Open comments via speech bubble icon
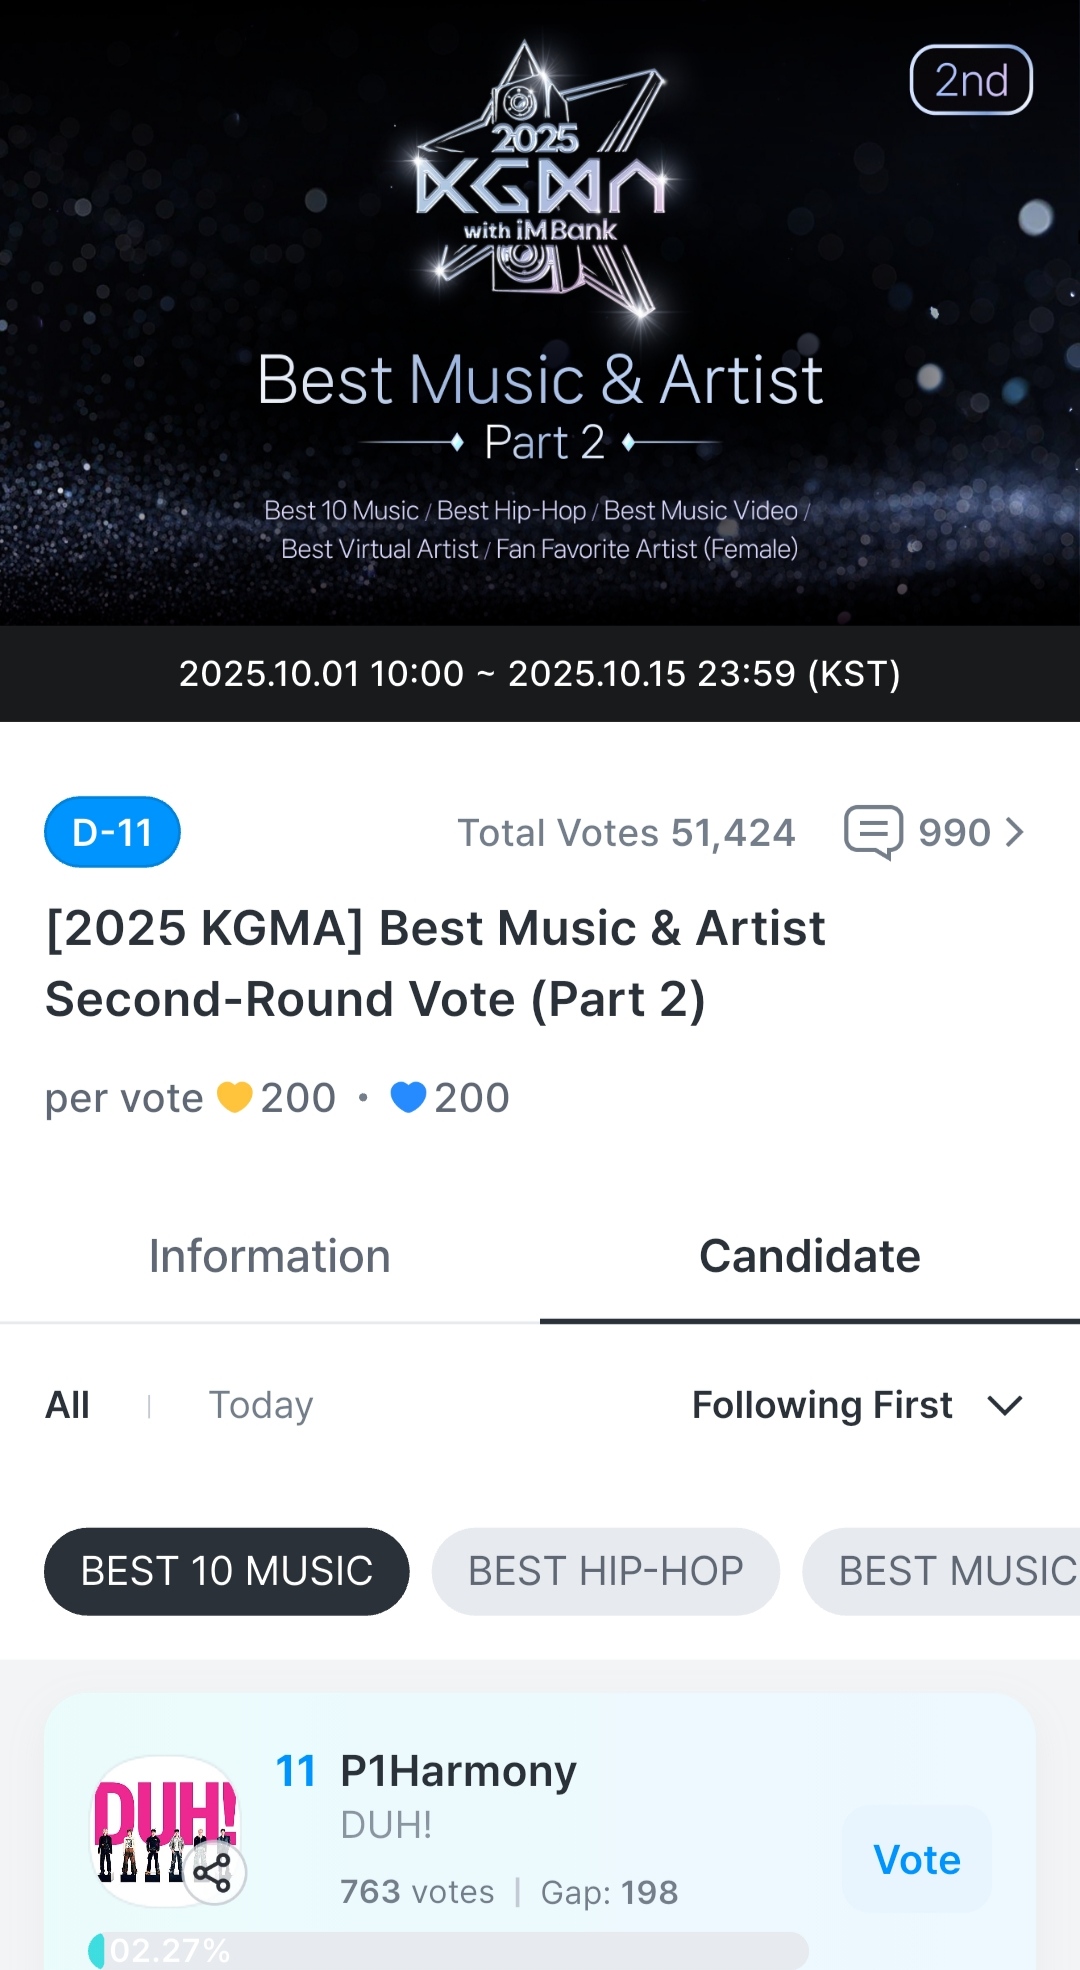This screenshot has width=1080, height=1970. point(873,832)
